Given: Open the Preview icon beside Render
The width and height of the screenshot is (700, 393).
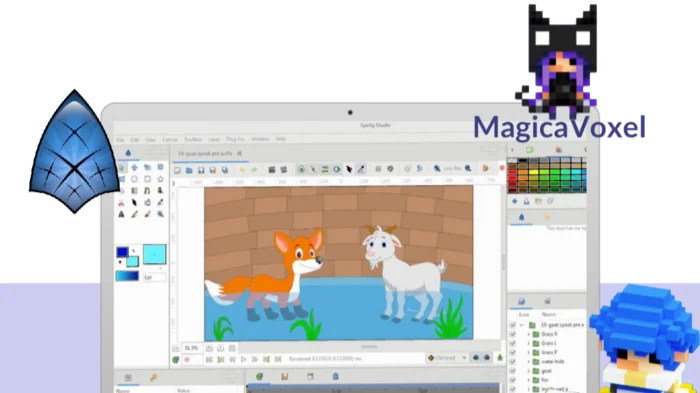Looking at the screenshot, I should [283, 170].
